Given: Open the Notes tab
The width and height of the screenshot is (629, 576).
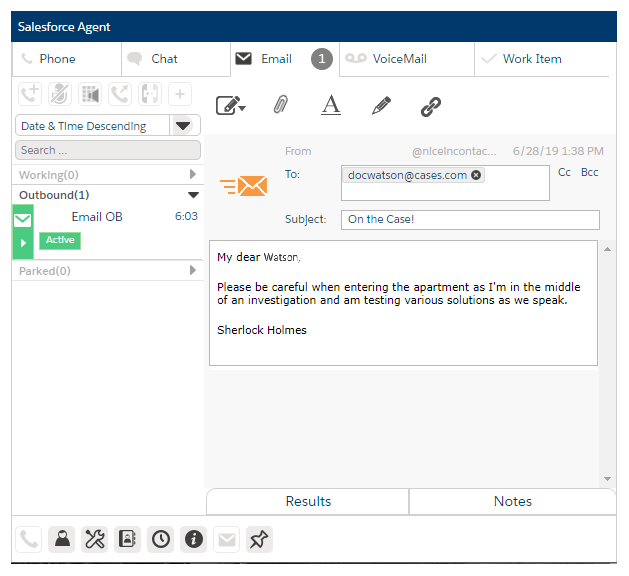Looking at the screenshot, I should click(x=512, y=501).
